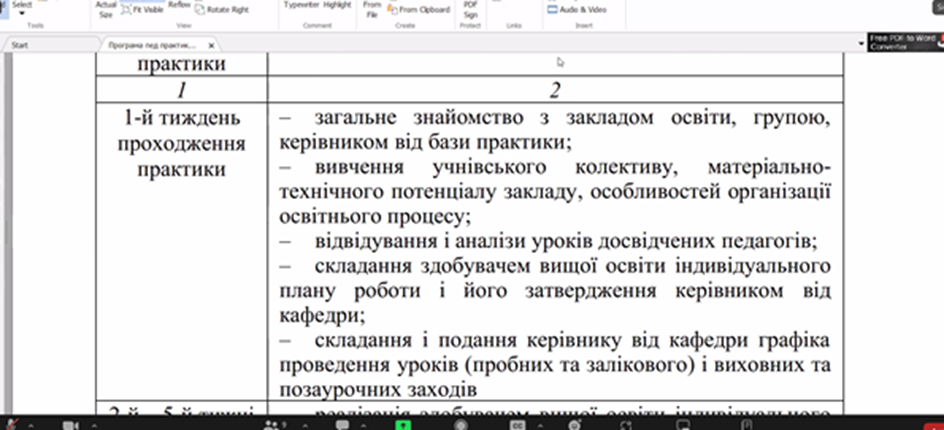Click the vertical scrollbar on the right edge
Image resolution: width=944 pixels, height=430 pixels.
(x=936, y=230)
